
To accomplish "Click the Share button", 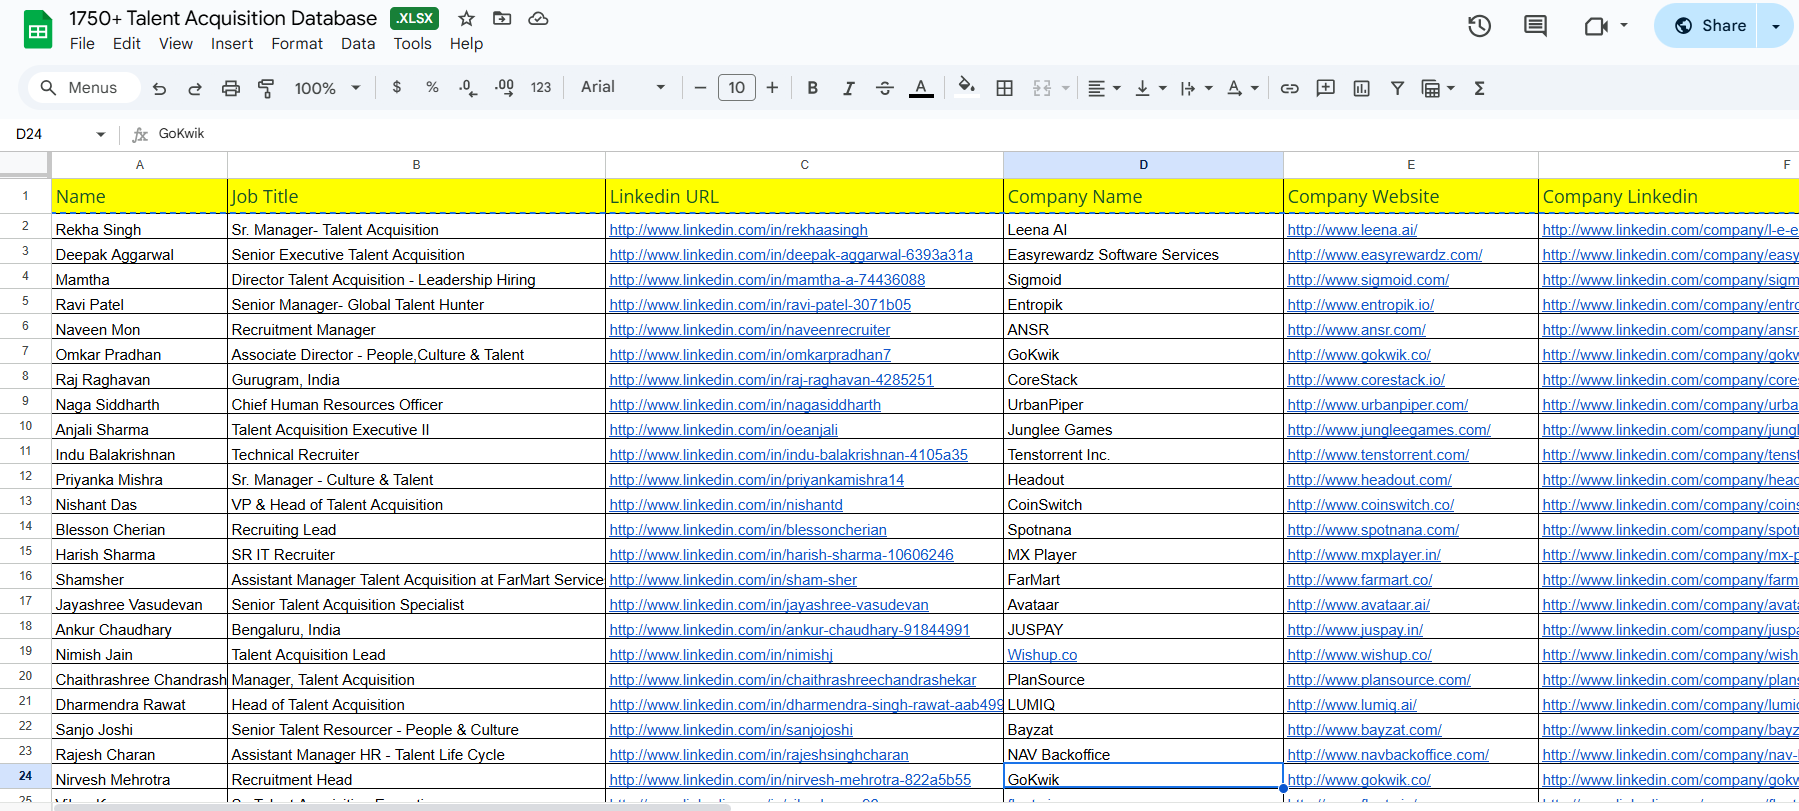I will point(1710,26).
